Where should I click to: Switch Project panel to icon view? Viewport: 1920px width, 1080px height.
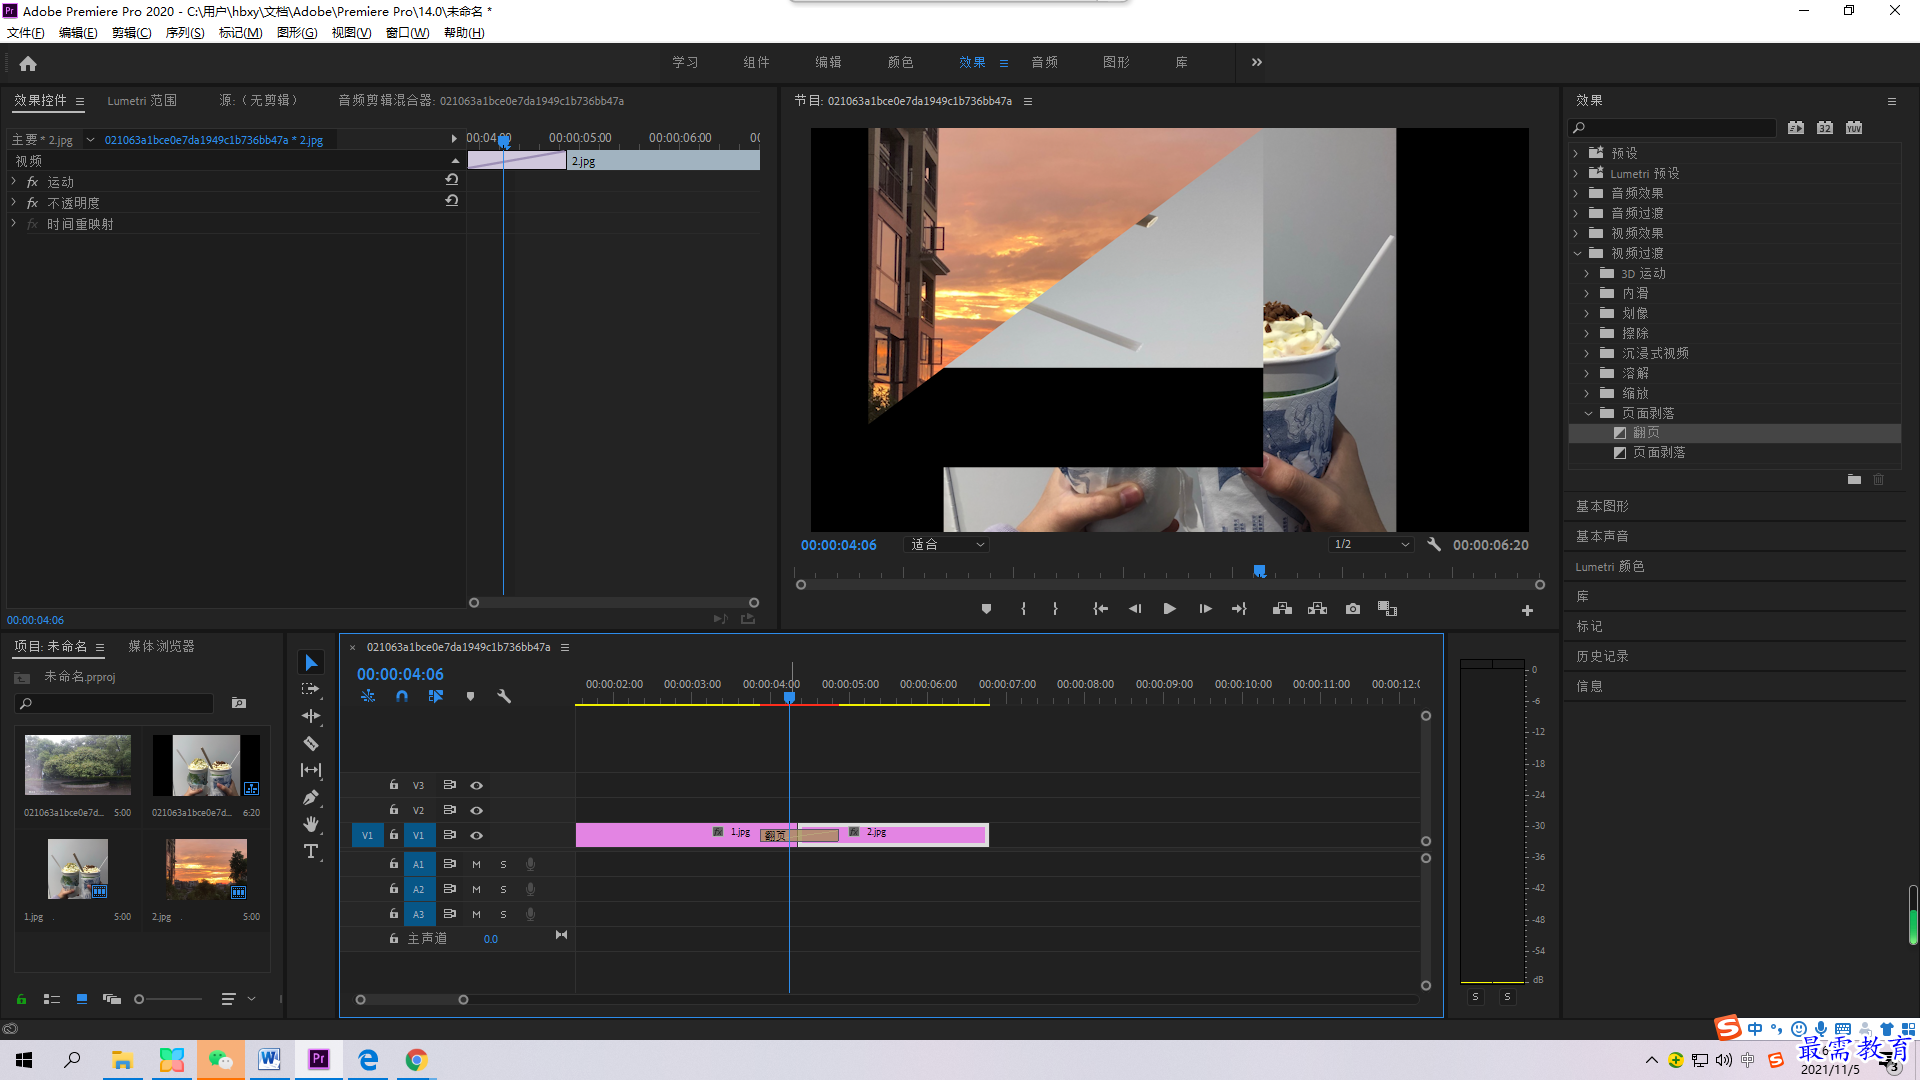click(82, 999)
